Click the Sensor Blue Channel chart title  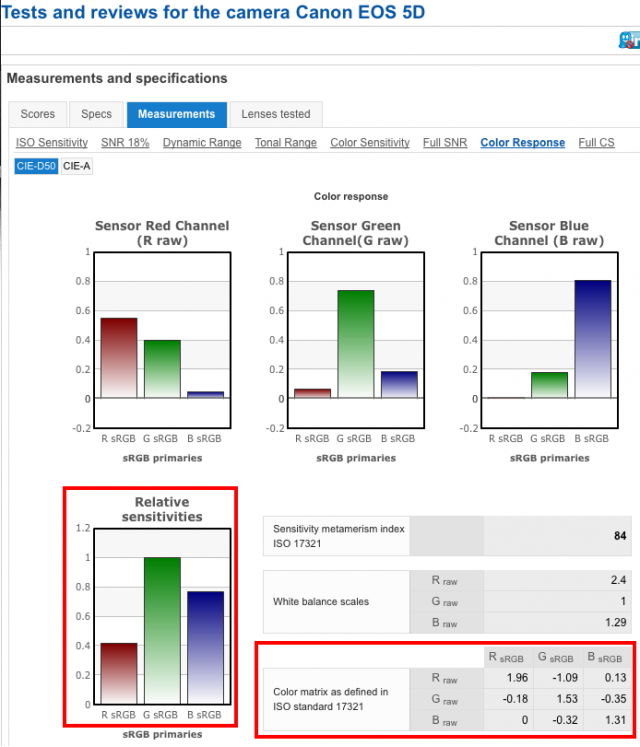click(549, 233)
